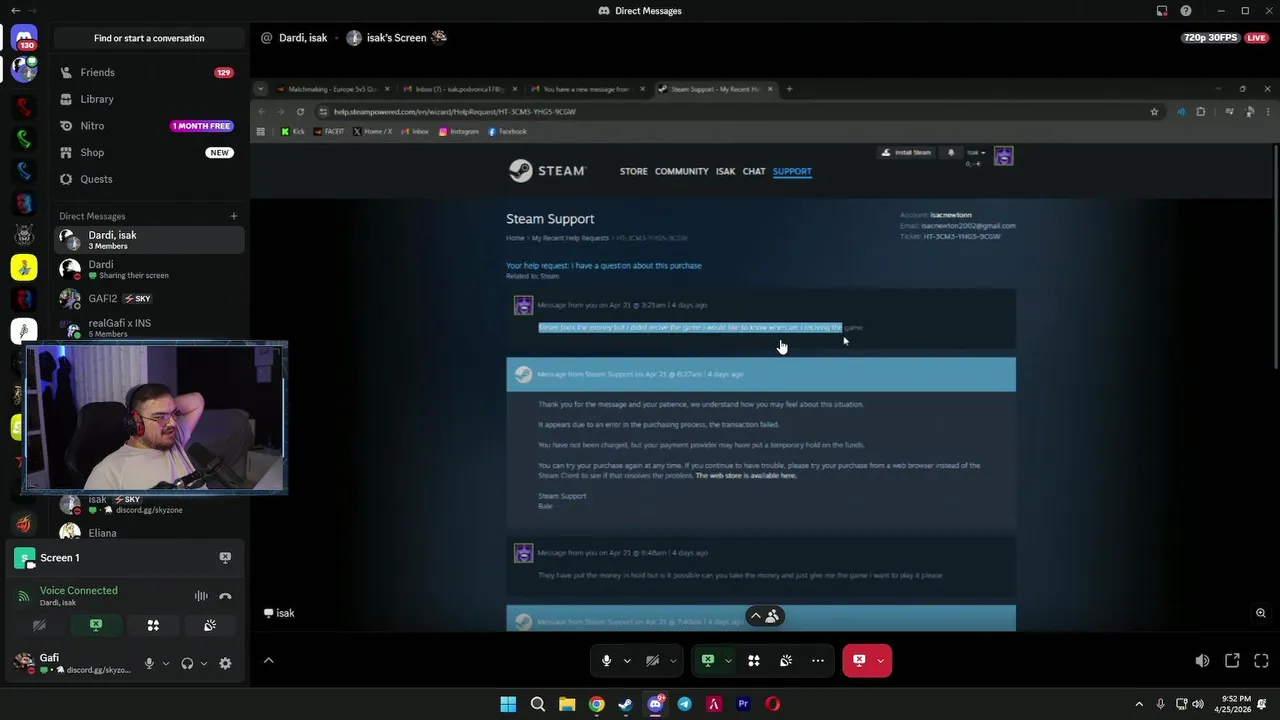Open Google Chrome from taskbar
The height and width of the screenshot is (720, 1280).
pos(597,704)
